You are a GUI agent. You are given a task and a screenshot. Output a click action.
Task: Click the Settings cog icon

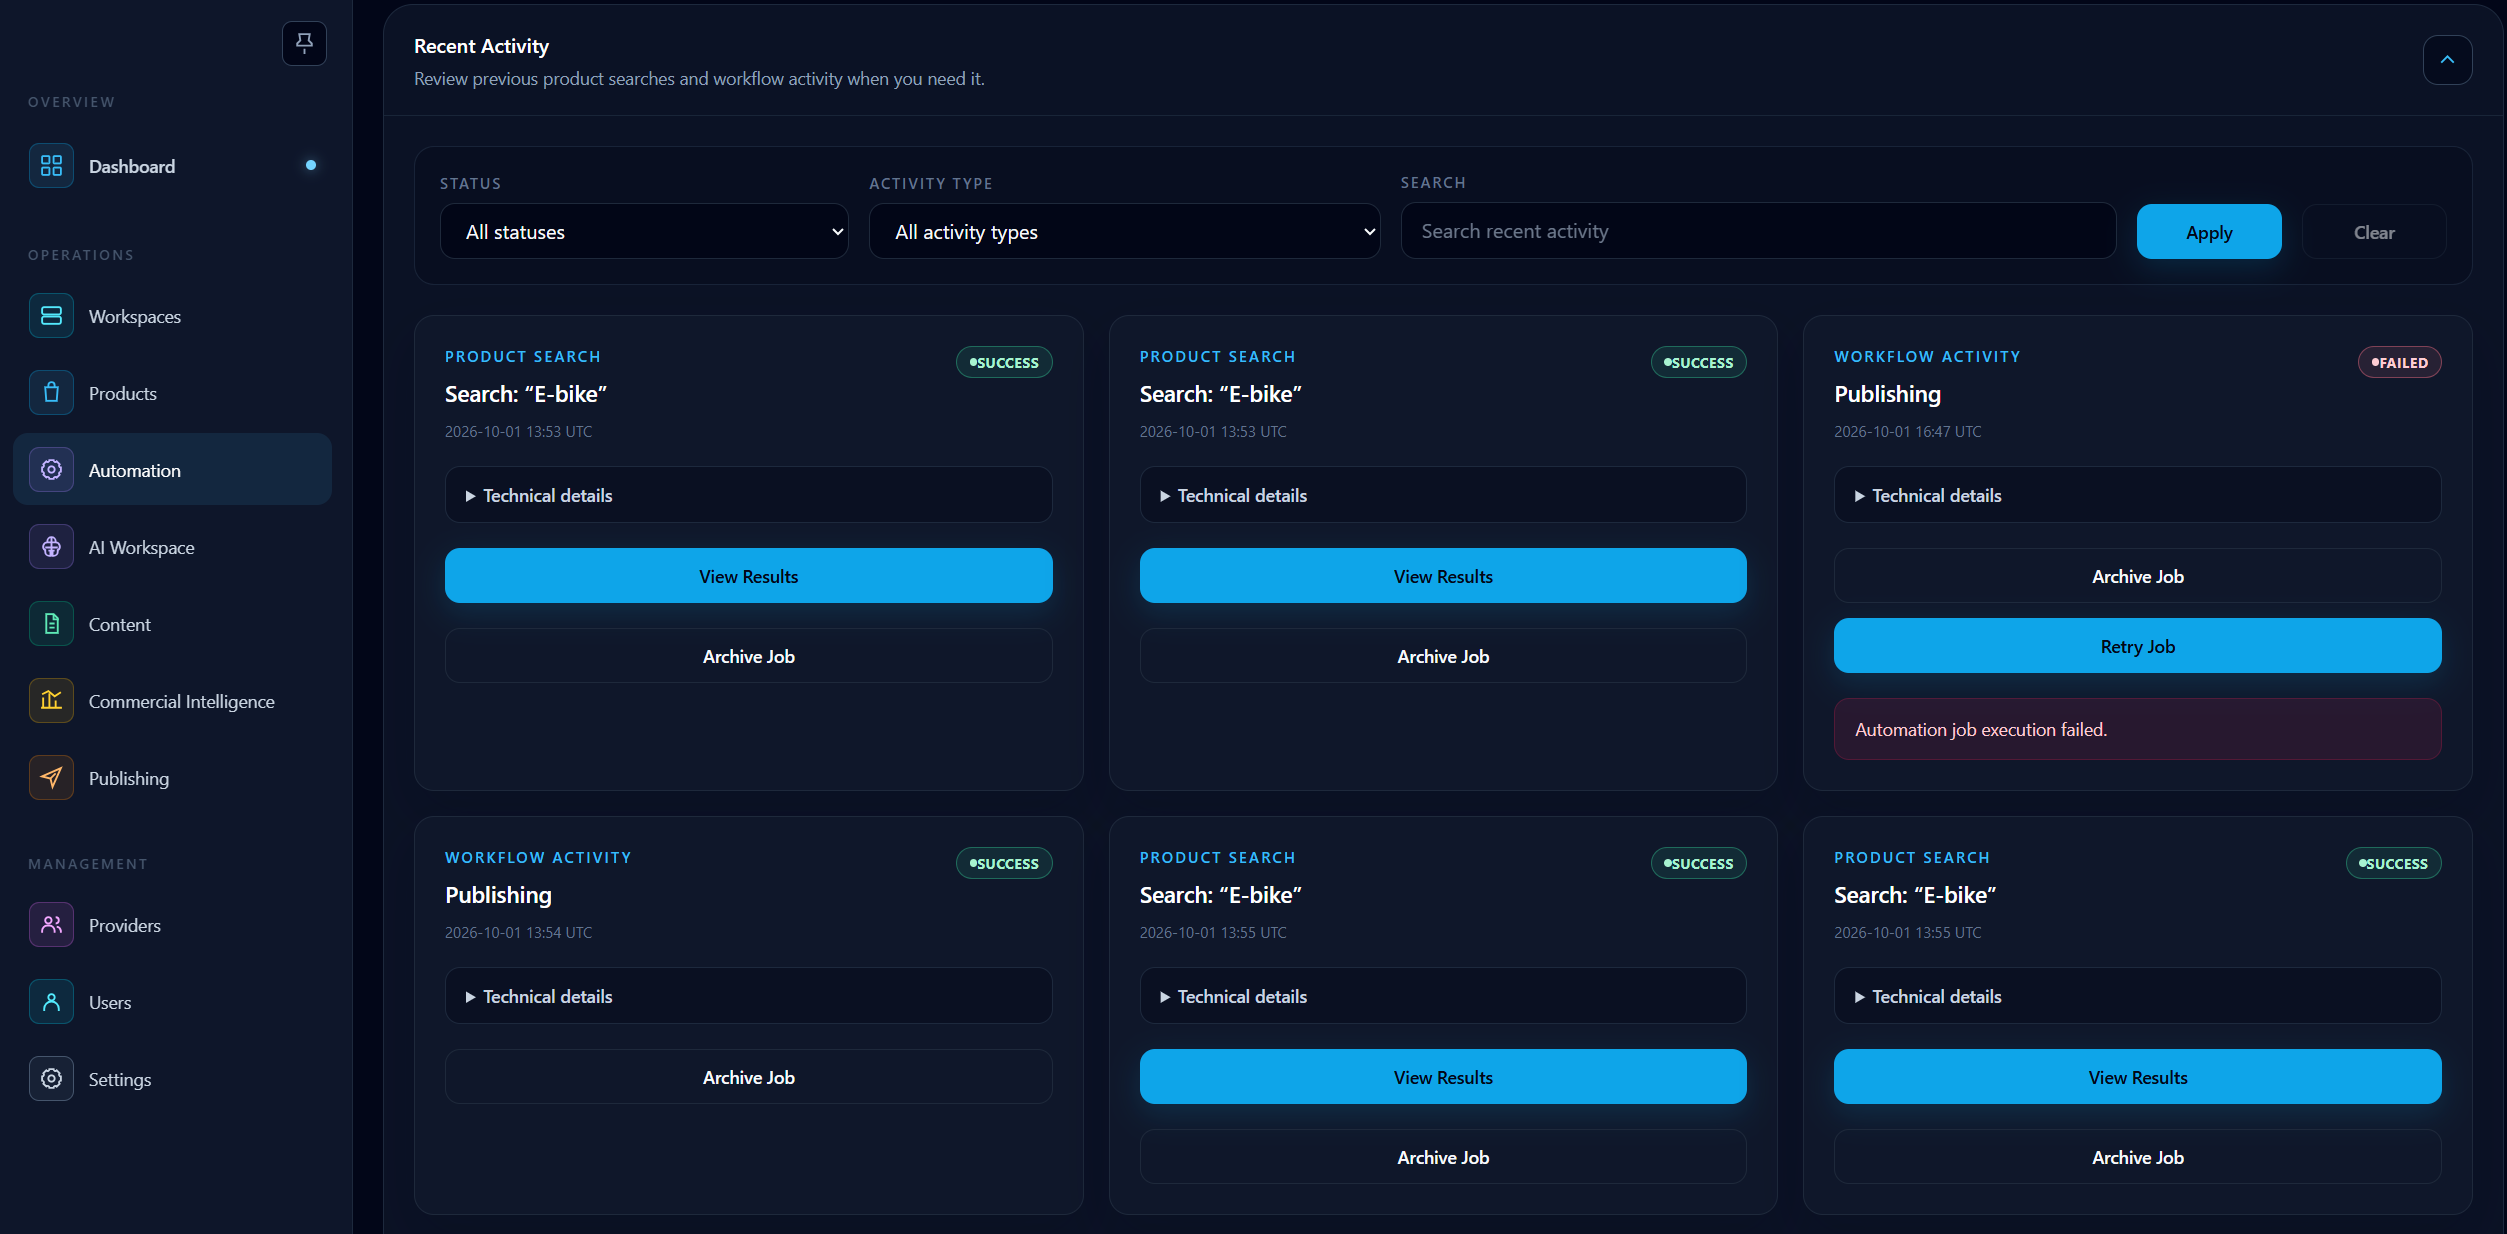click(51, 1079)
